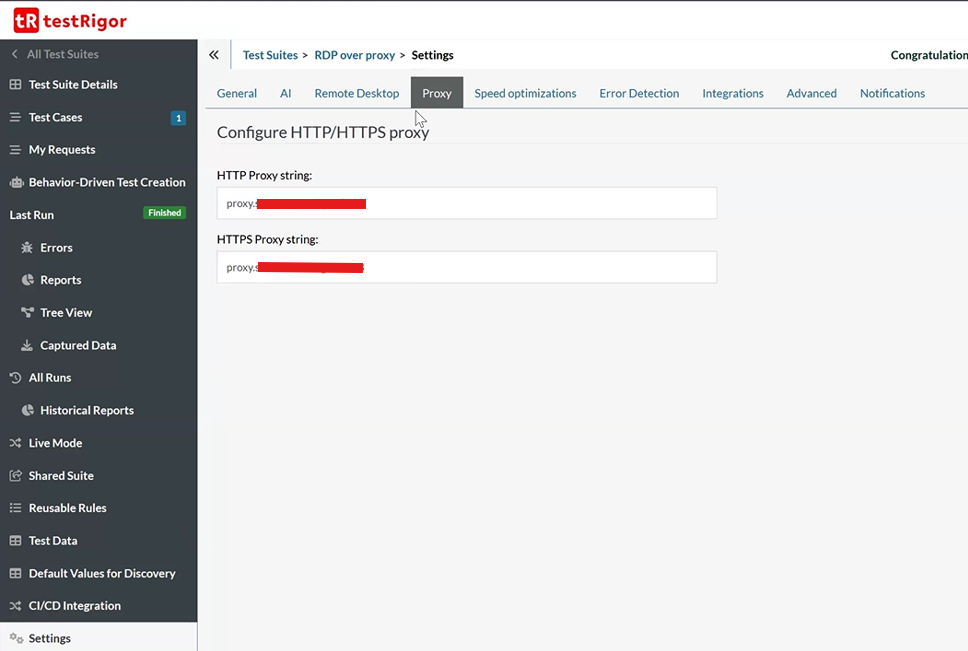This screenshot has width=968, height=651.
Task: Follow the Test Suites breadcrumb link
Action: [270, 55]
